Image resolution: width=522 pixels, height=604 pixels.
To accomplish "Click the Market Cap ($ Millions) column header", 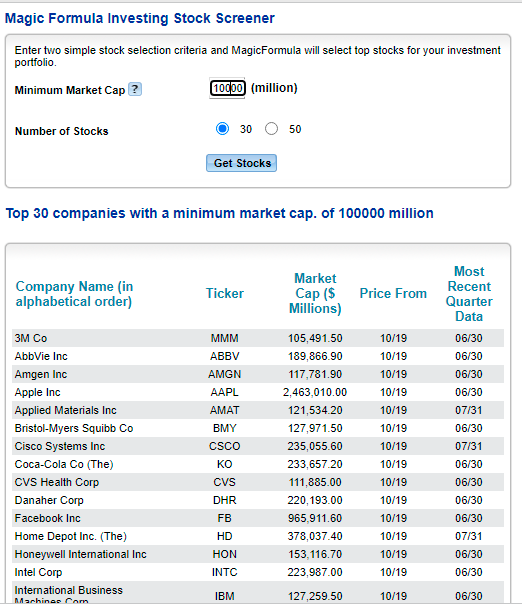I will click(315, 293).
